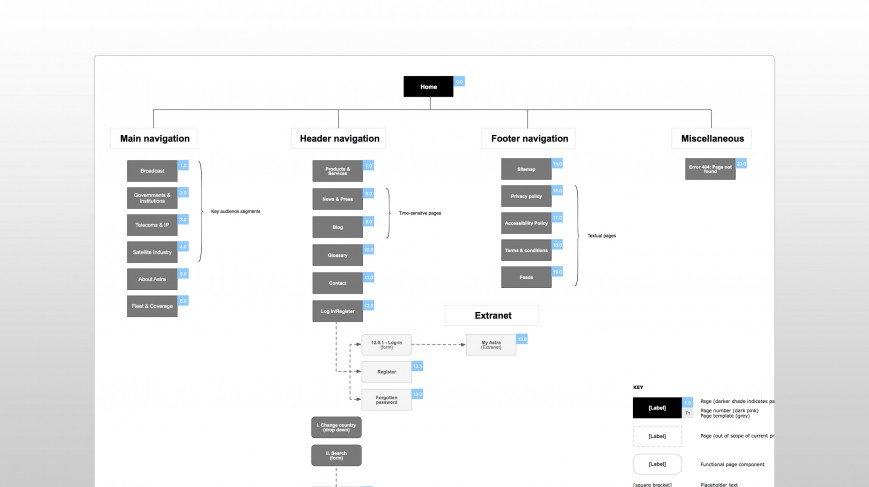Image resolution: width=869 pixels, height=487 pixels.
Task: Click the News & Press box
Action: (x=338, y=199)
